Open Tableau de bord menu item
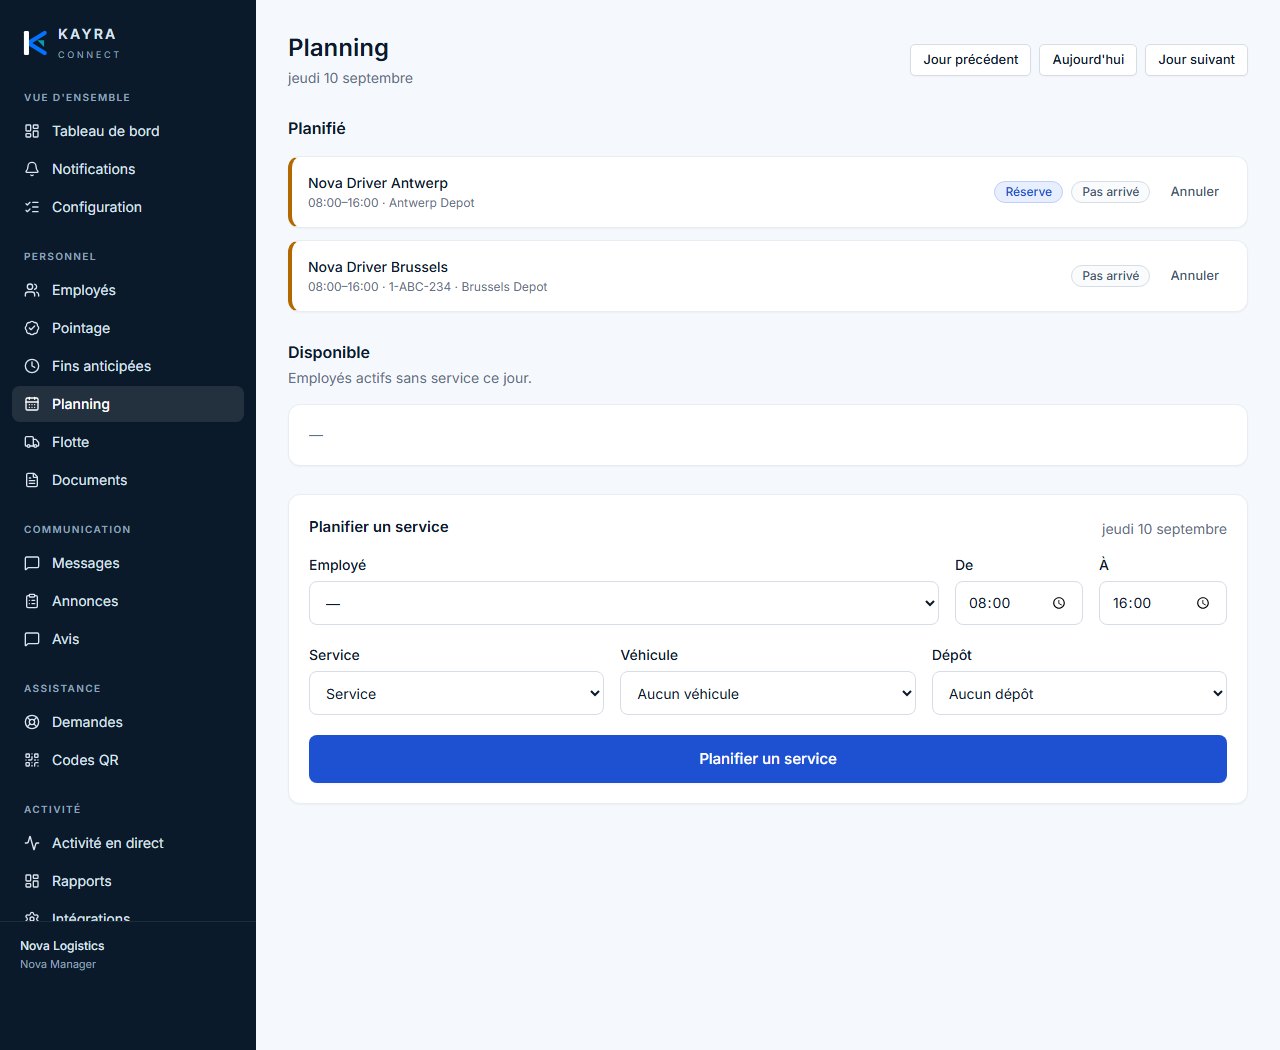The height and width of the screenshot is (1050, 1280). click(128, 131)
